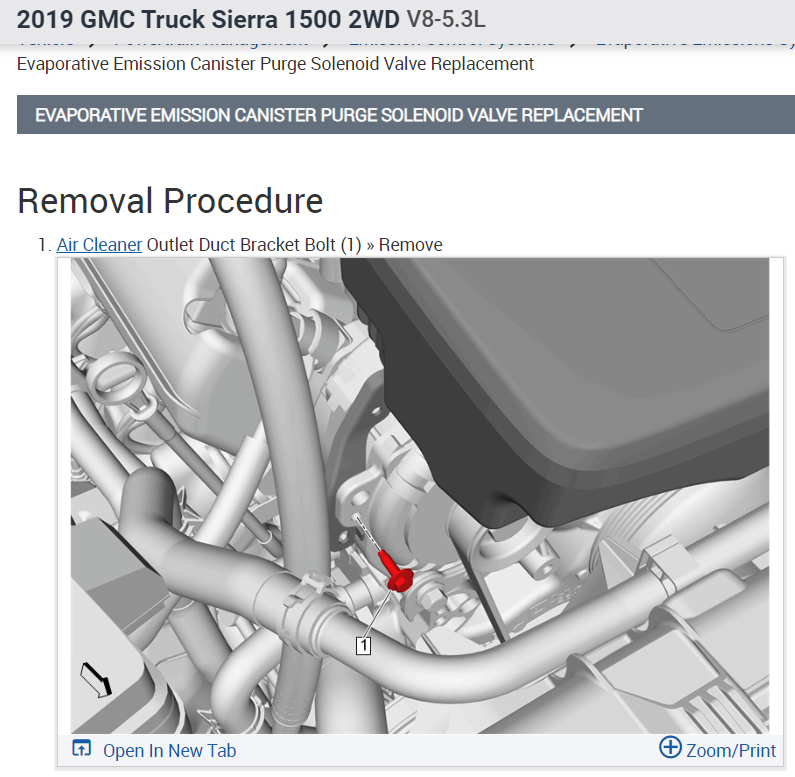This screenshot has width=795, height=777.
Task: Click the Purge Solenoid Valve Replacement breadcrumb text
Action: coord(275,64)
